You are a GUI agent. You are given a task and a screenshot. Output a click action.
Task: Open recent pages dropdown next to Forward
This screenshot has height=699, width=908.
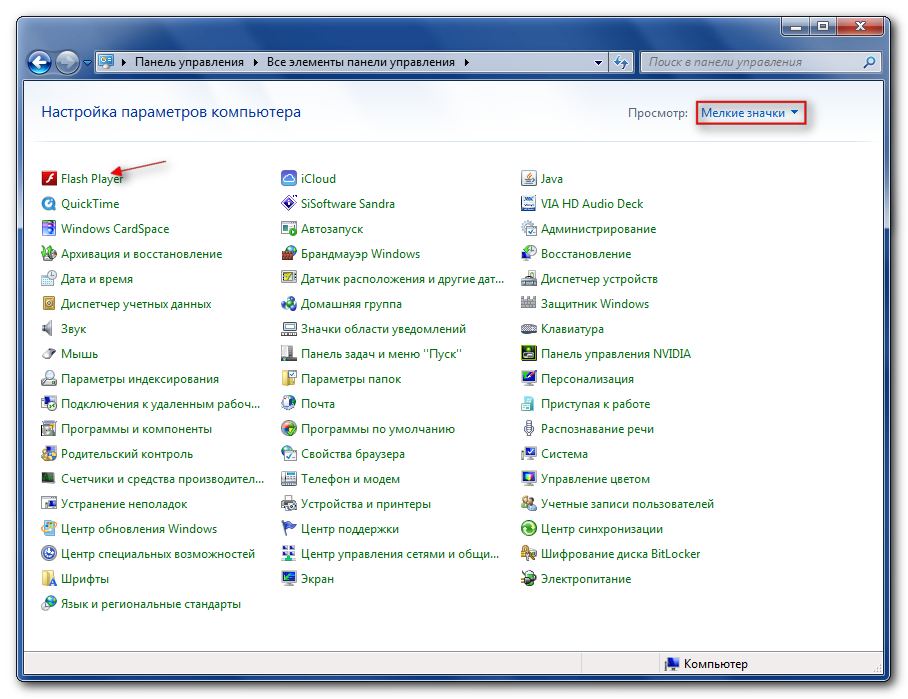point(87,62)
